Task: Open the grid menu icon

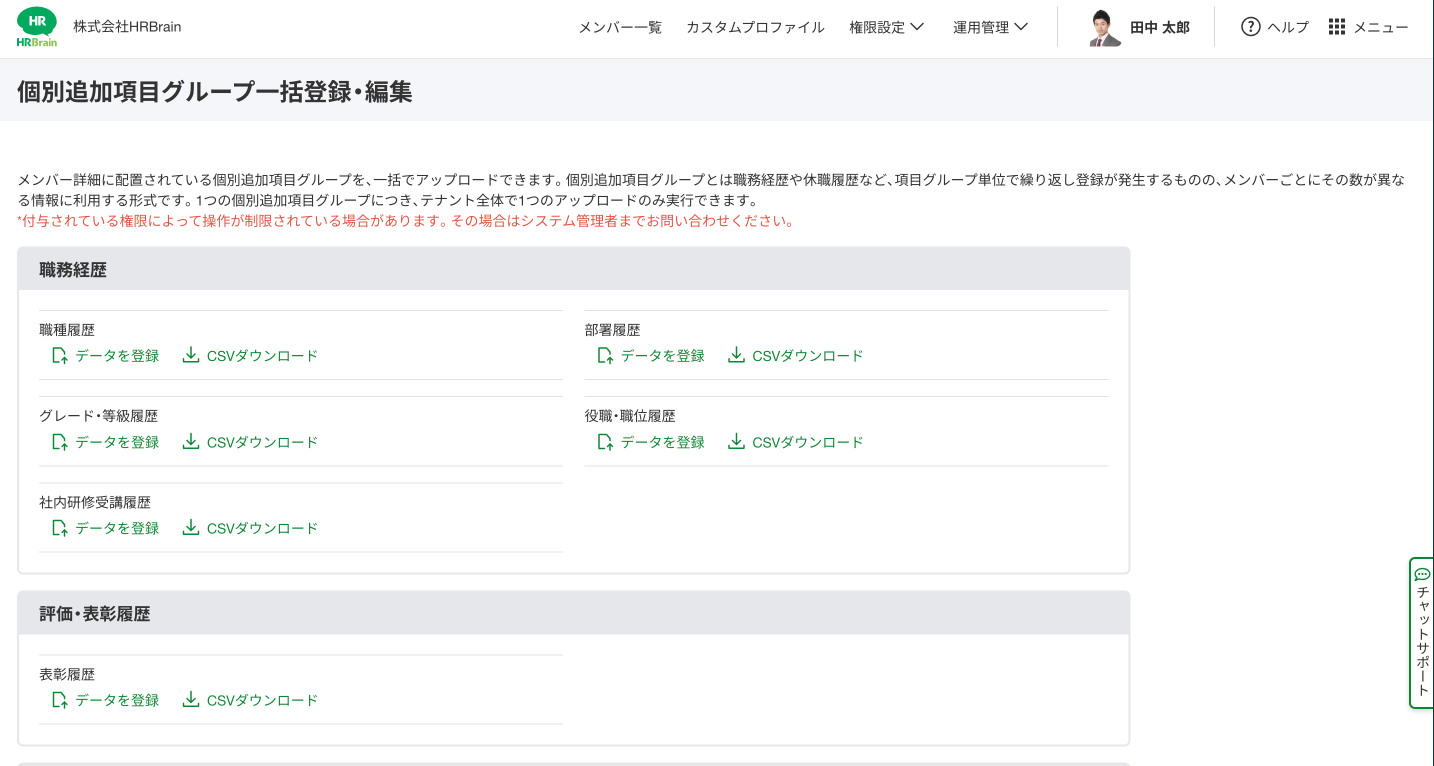Action: pyautogui.click(x=1337, y=27)
